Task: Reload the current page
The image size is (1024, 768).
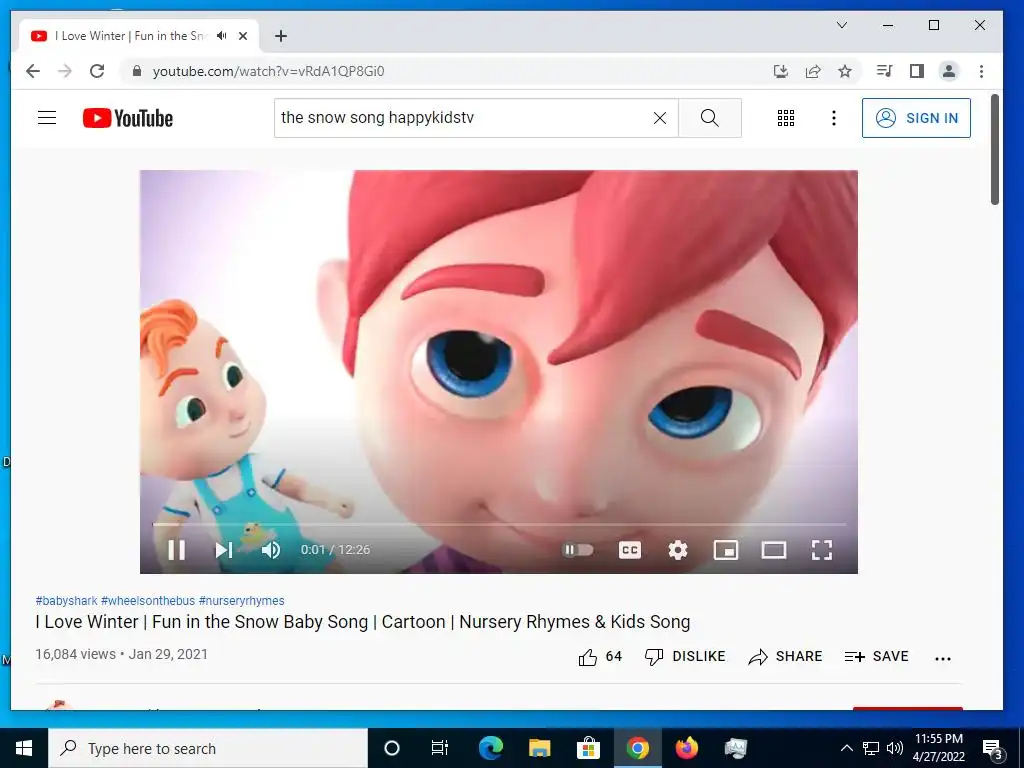Action: (x=97, y=71)
